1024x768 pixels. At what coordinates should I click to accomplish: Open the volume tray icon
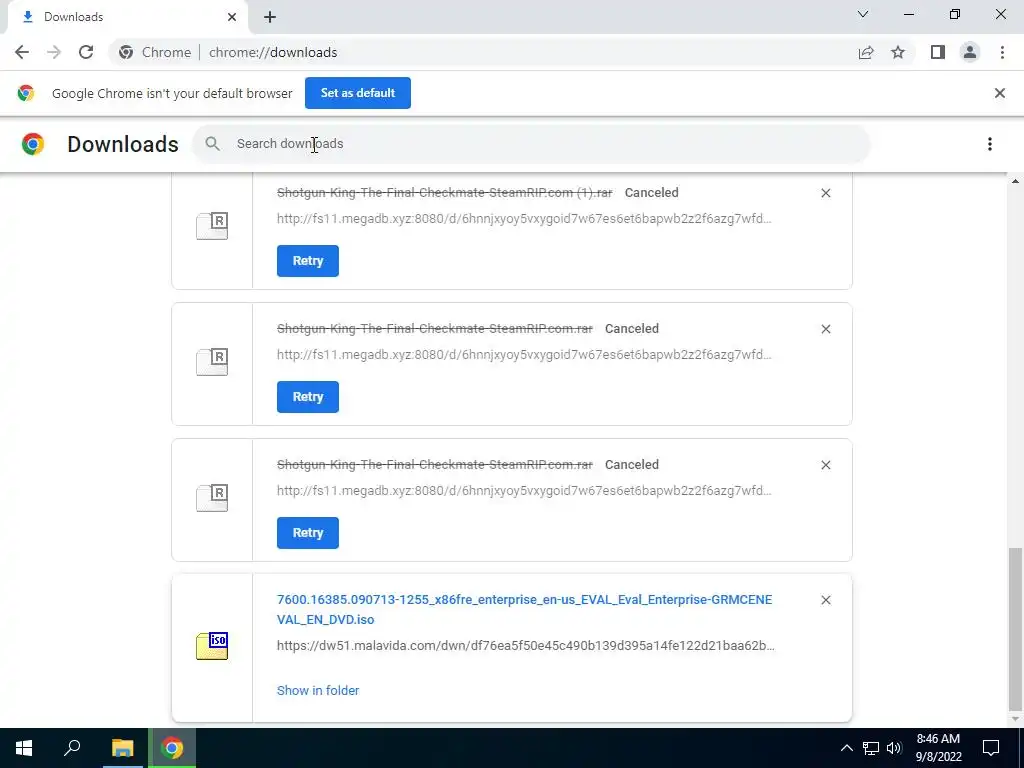894,748
